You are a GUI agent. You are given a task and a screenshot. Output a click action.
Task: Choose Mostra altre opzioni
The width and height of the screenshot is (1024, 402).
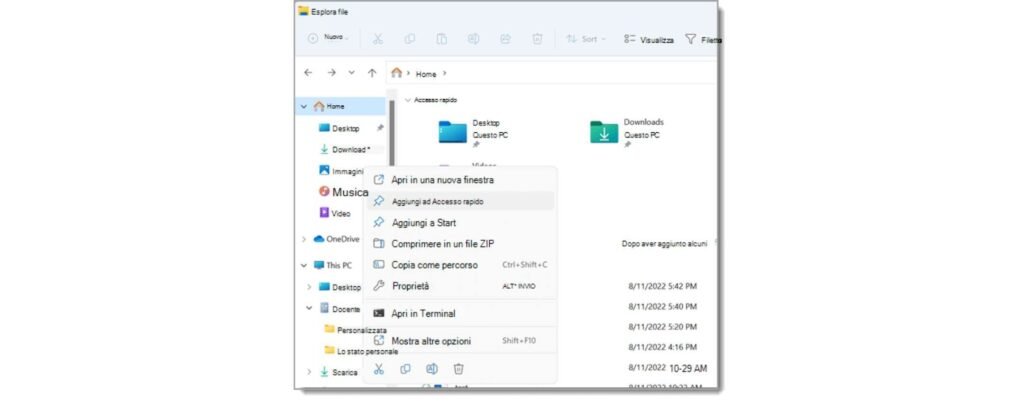460,341
